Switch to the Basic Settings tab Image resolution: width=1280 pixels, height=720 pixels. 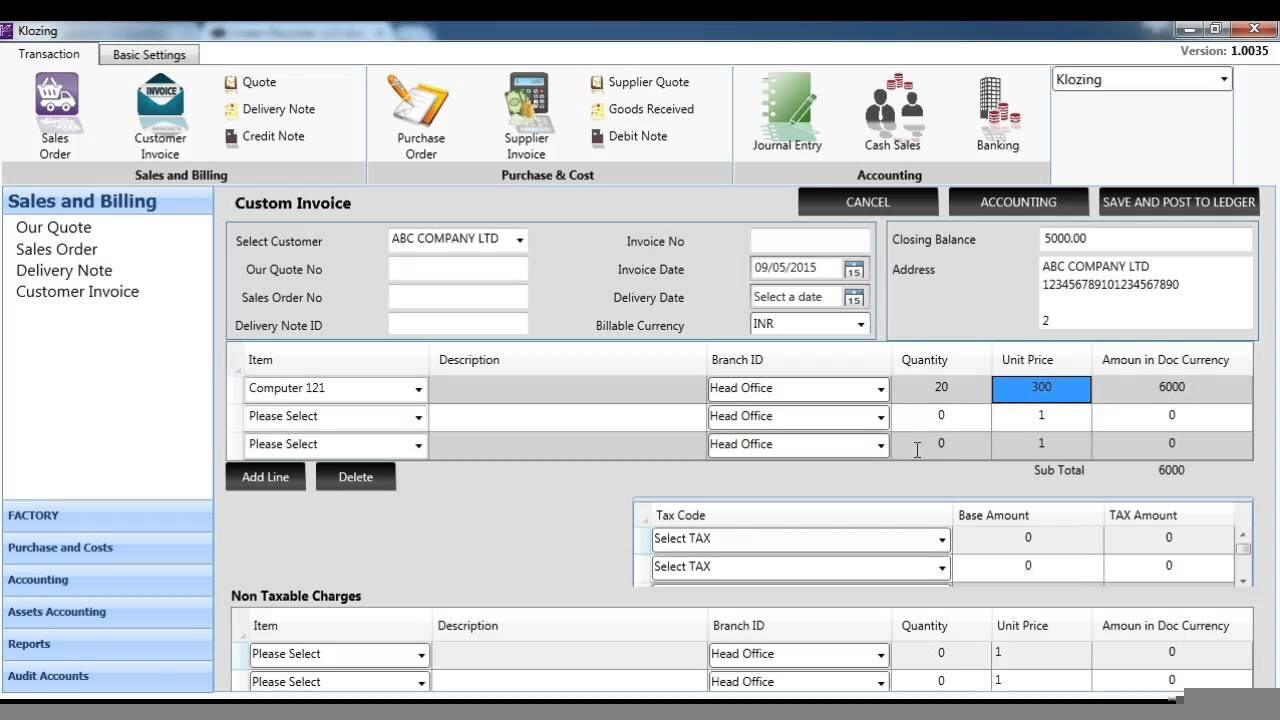[x=149, y=55]
